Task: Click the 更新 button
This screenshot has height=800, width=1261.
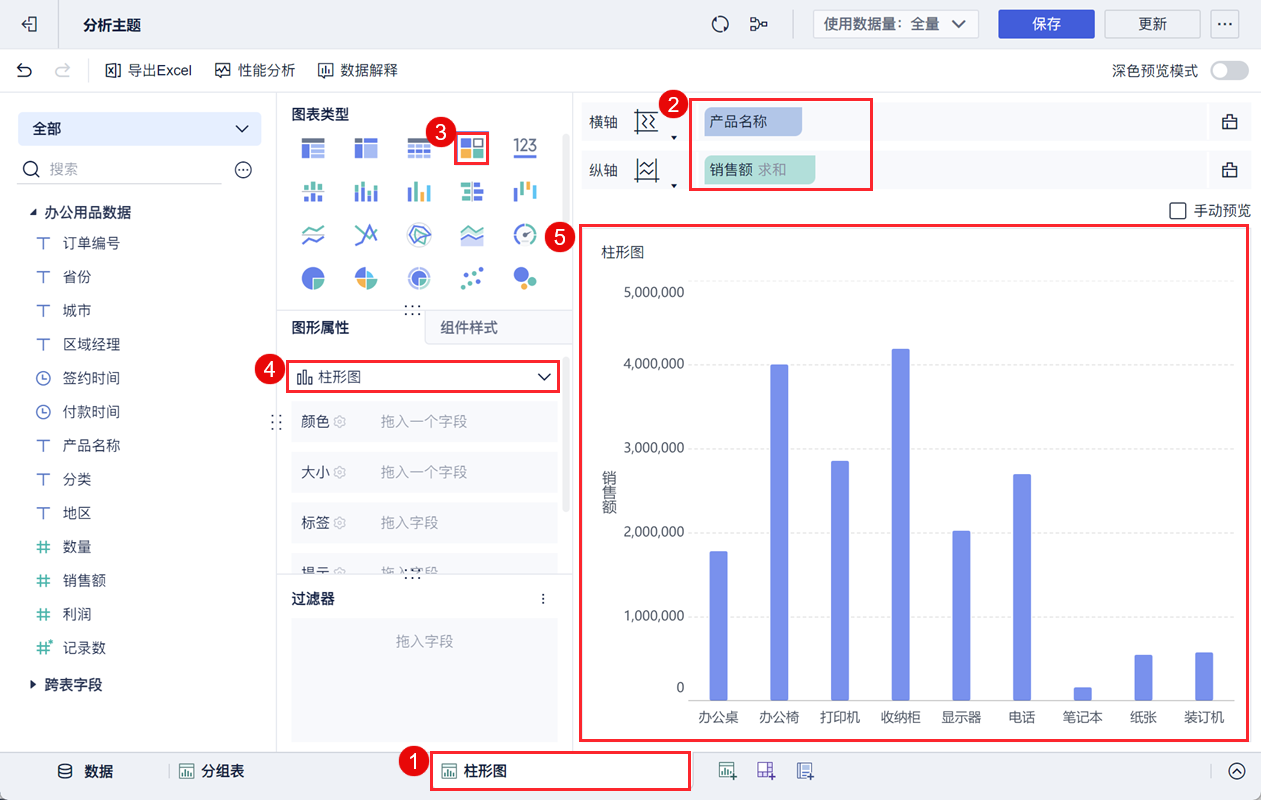Action: (1152, 24)
